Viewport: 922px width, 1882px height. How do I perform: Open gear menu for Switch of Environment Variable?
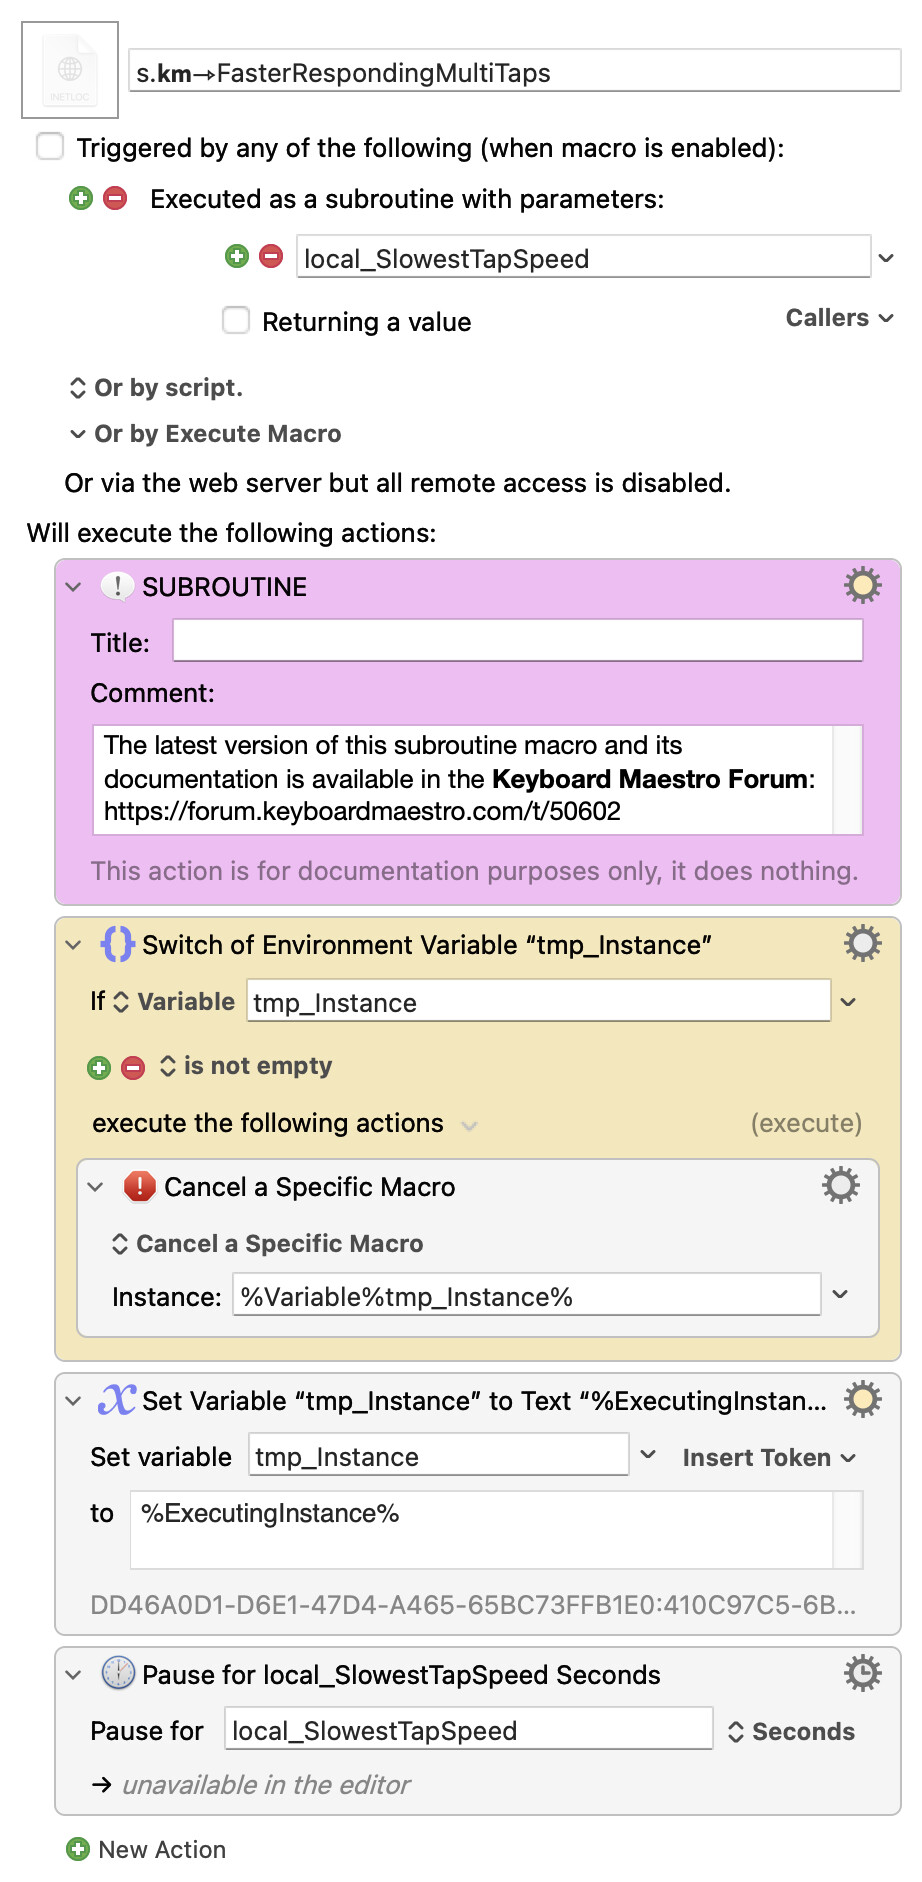click(862, 943)
